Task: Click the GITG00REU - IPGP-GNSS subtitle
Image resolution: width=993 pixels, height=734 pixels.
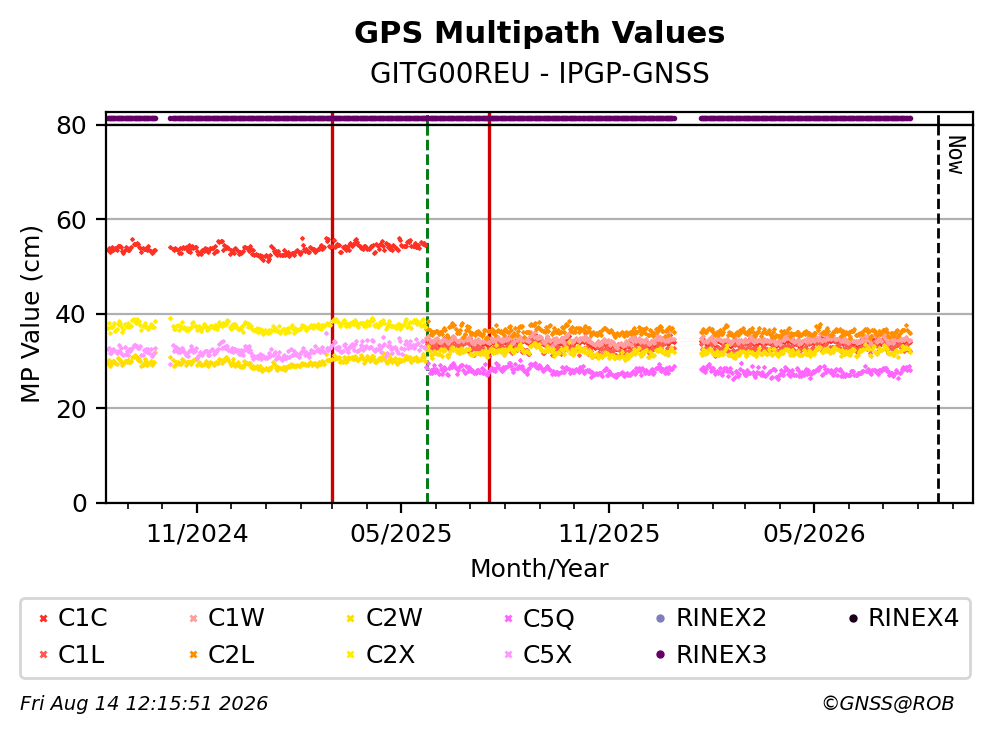Action: pyautogui.click(x=540, y=73)
